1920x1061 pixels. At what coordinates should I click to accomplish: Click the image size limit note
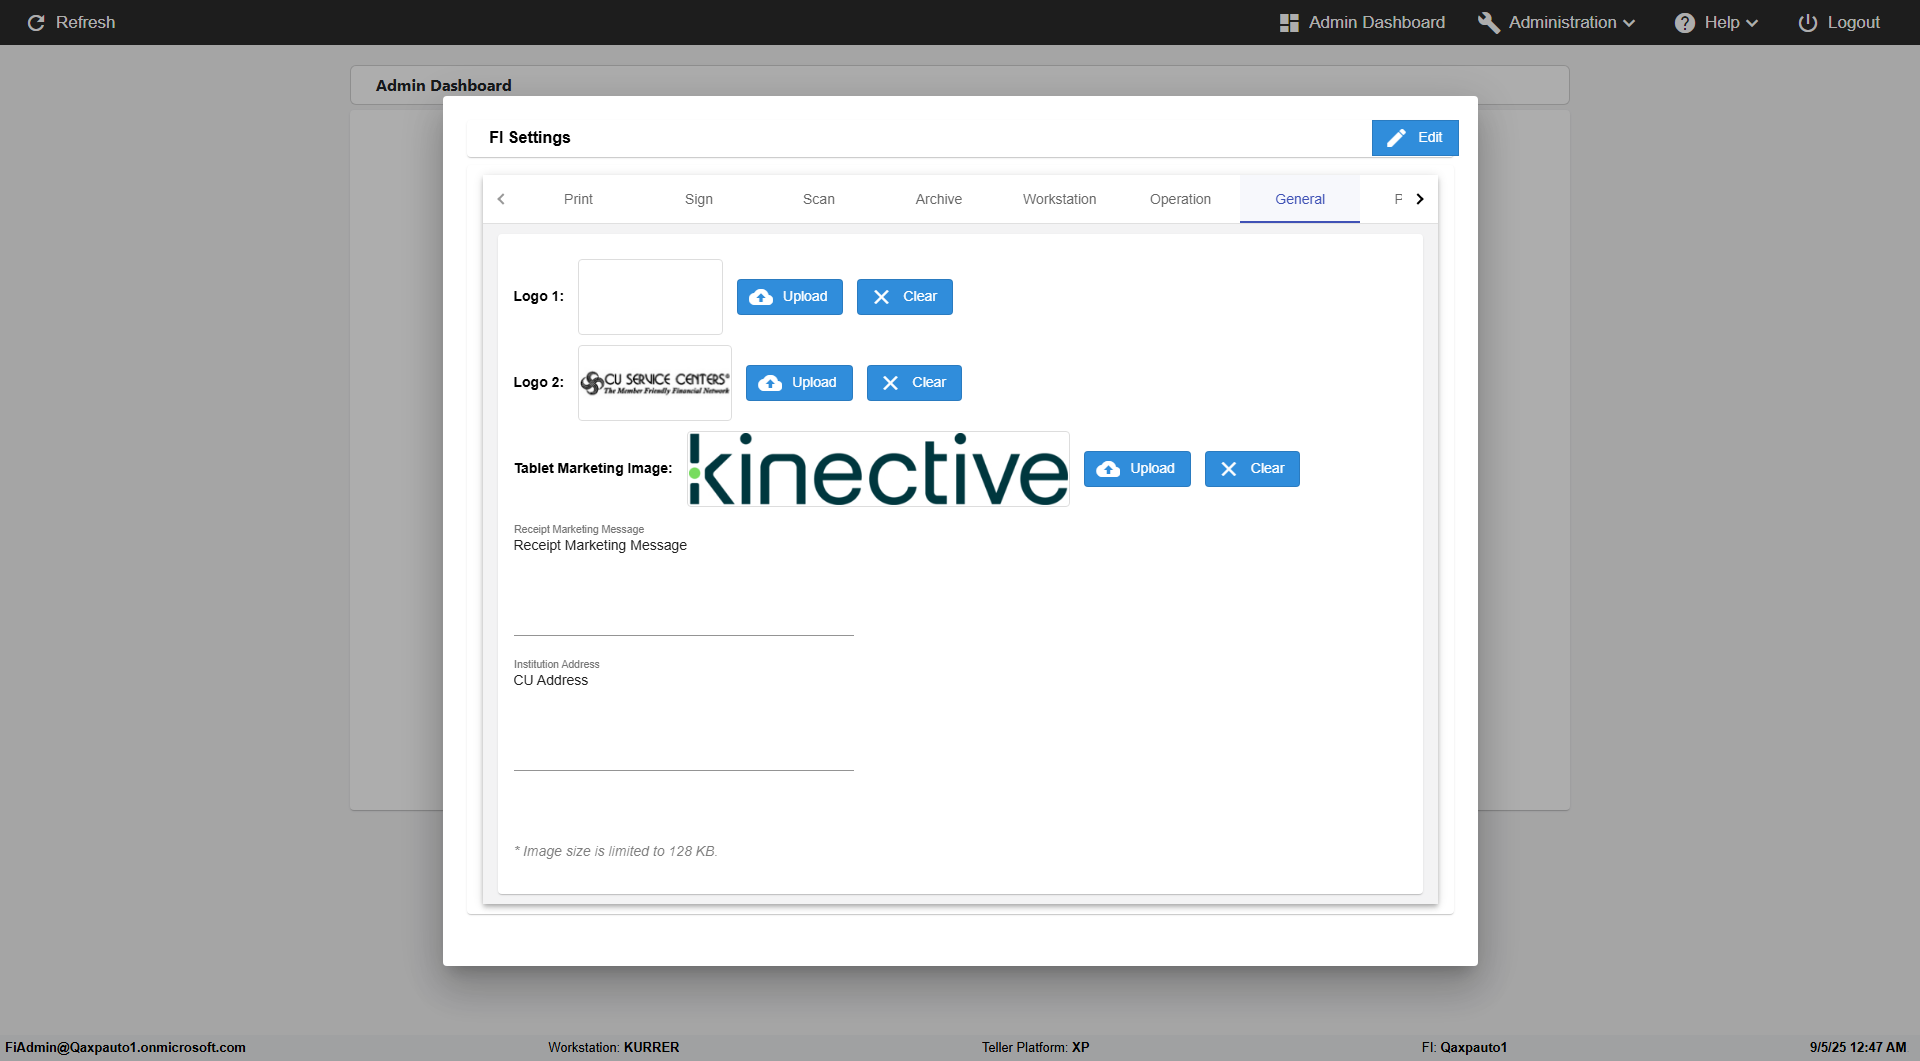coord(616,851)
